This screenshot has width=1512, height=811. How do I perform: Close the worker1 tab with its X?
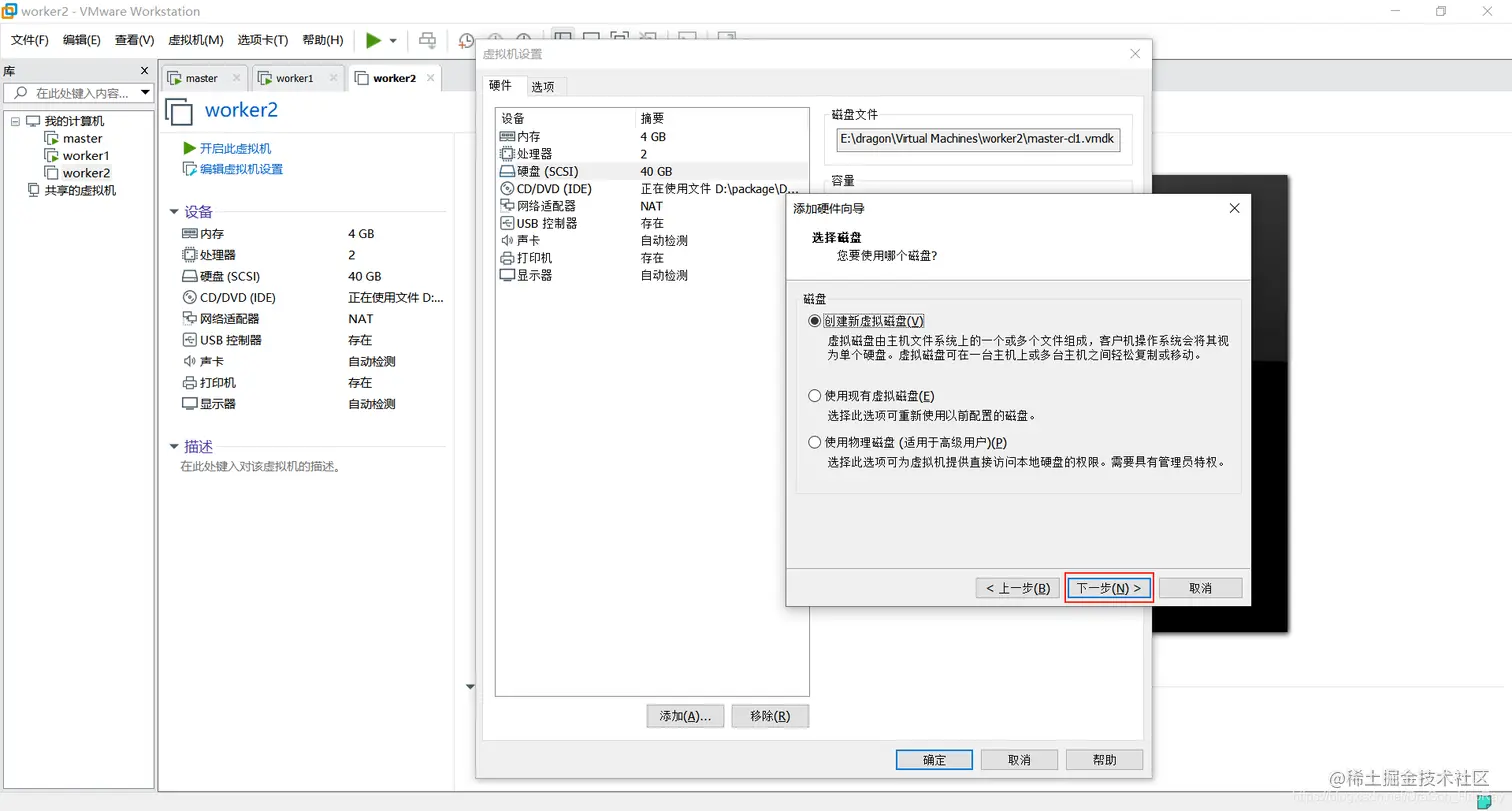[334, 77]
